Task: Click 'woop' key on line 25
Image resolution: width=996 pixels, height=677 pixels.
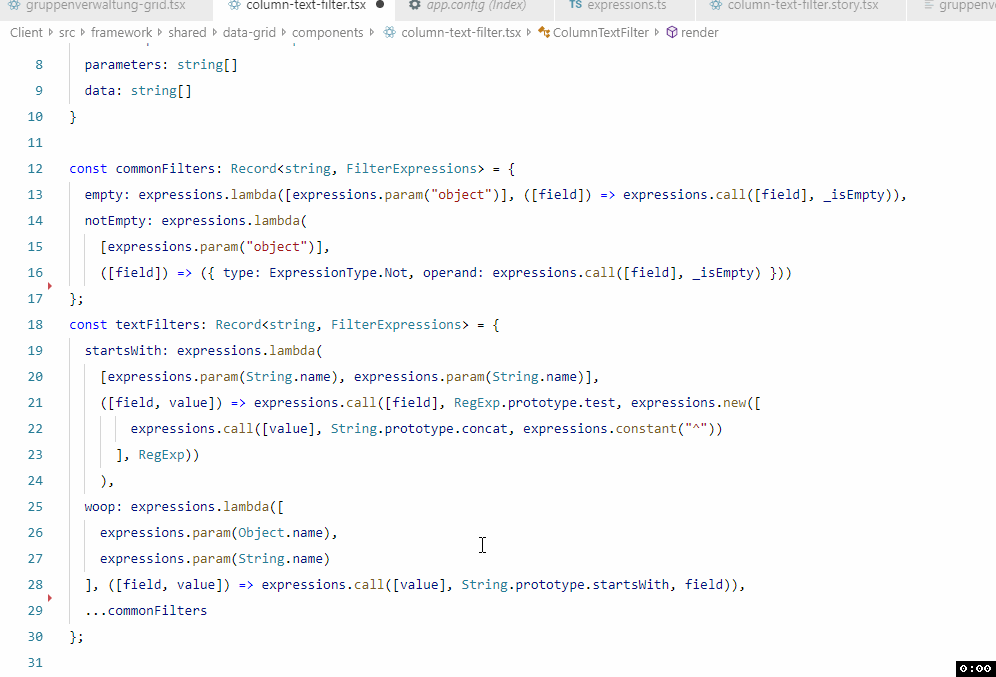Action: tap(100, 507)
